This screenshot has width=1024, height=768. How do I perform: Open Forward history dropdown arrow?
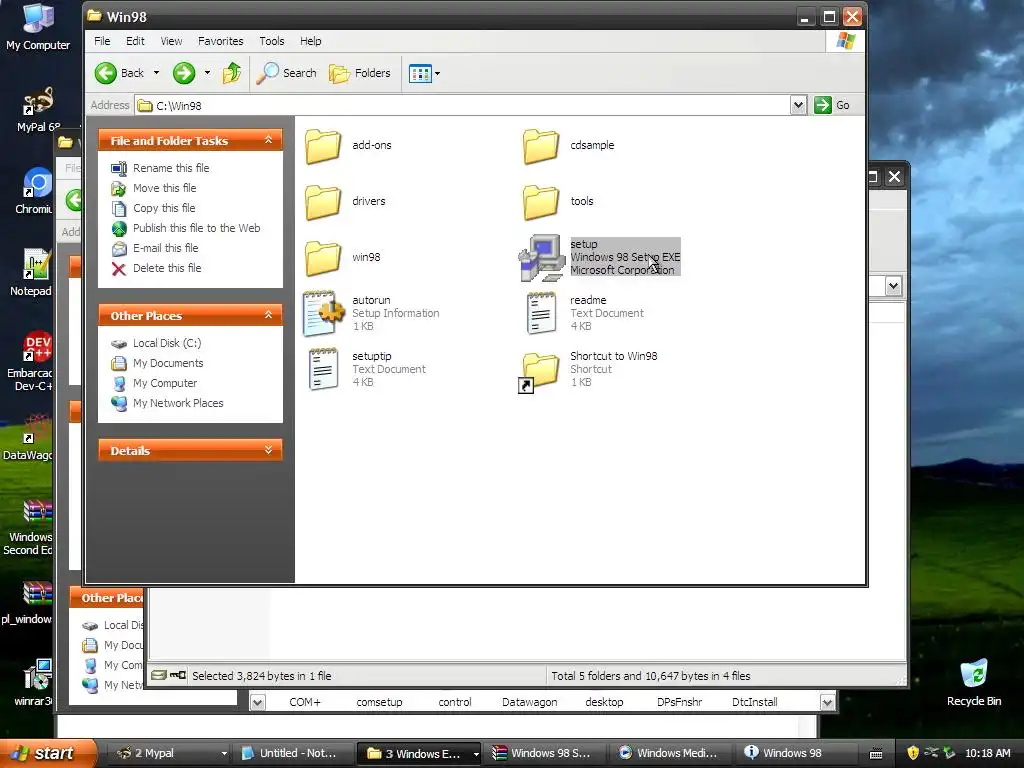pos(207,73)
